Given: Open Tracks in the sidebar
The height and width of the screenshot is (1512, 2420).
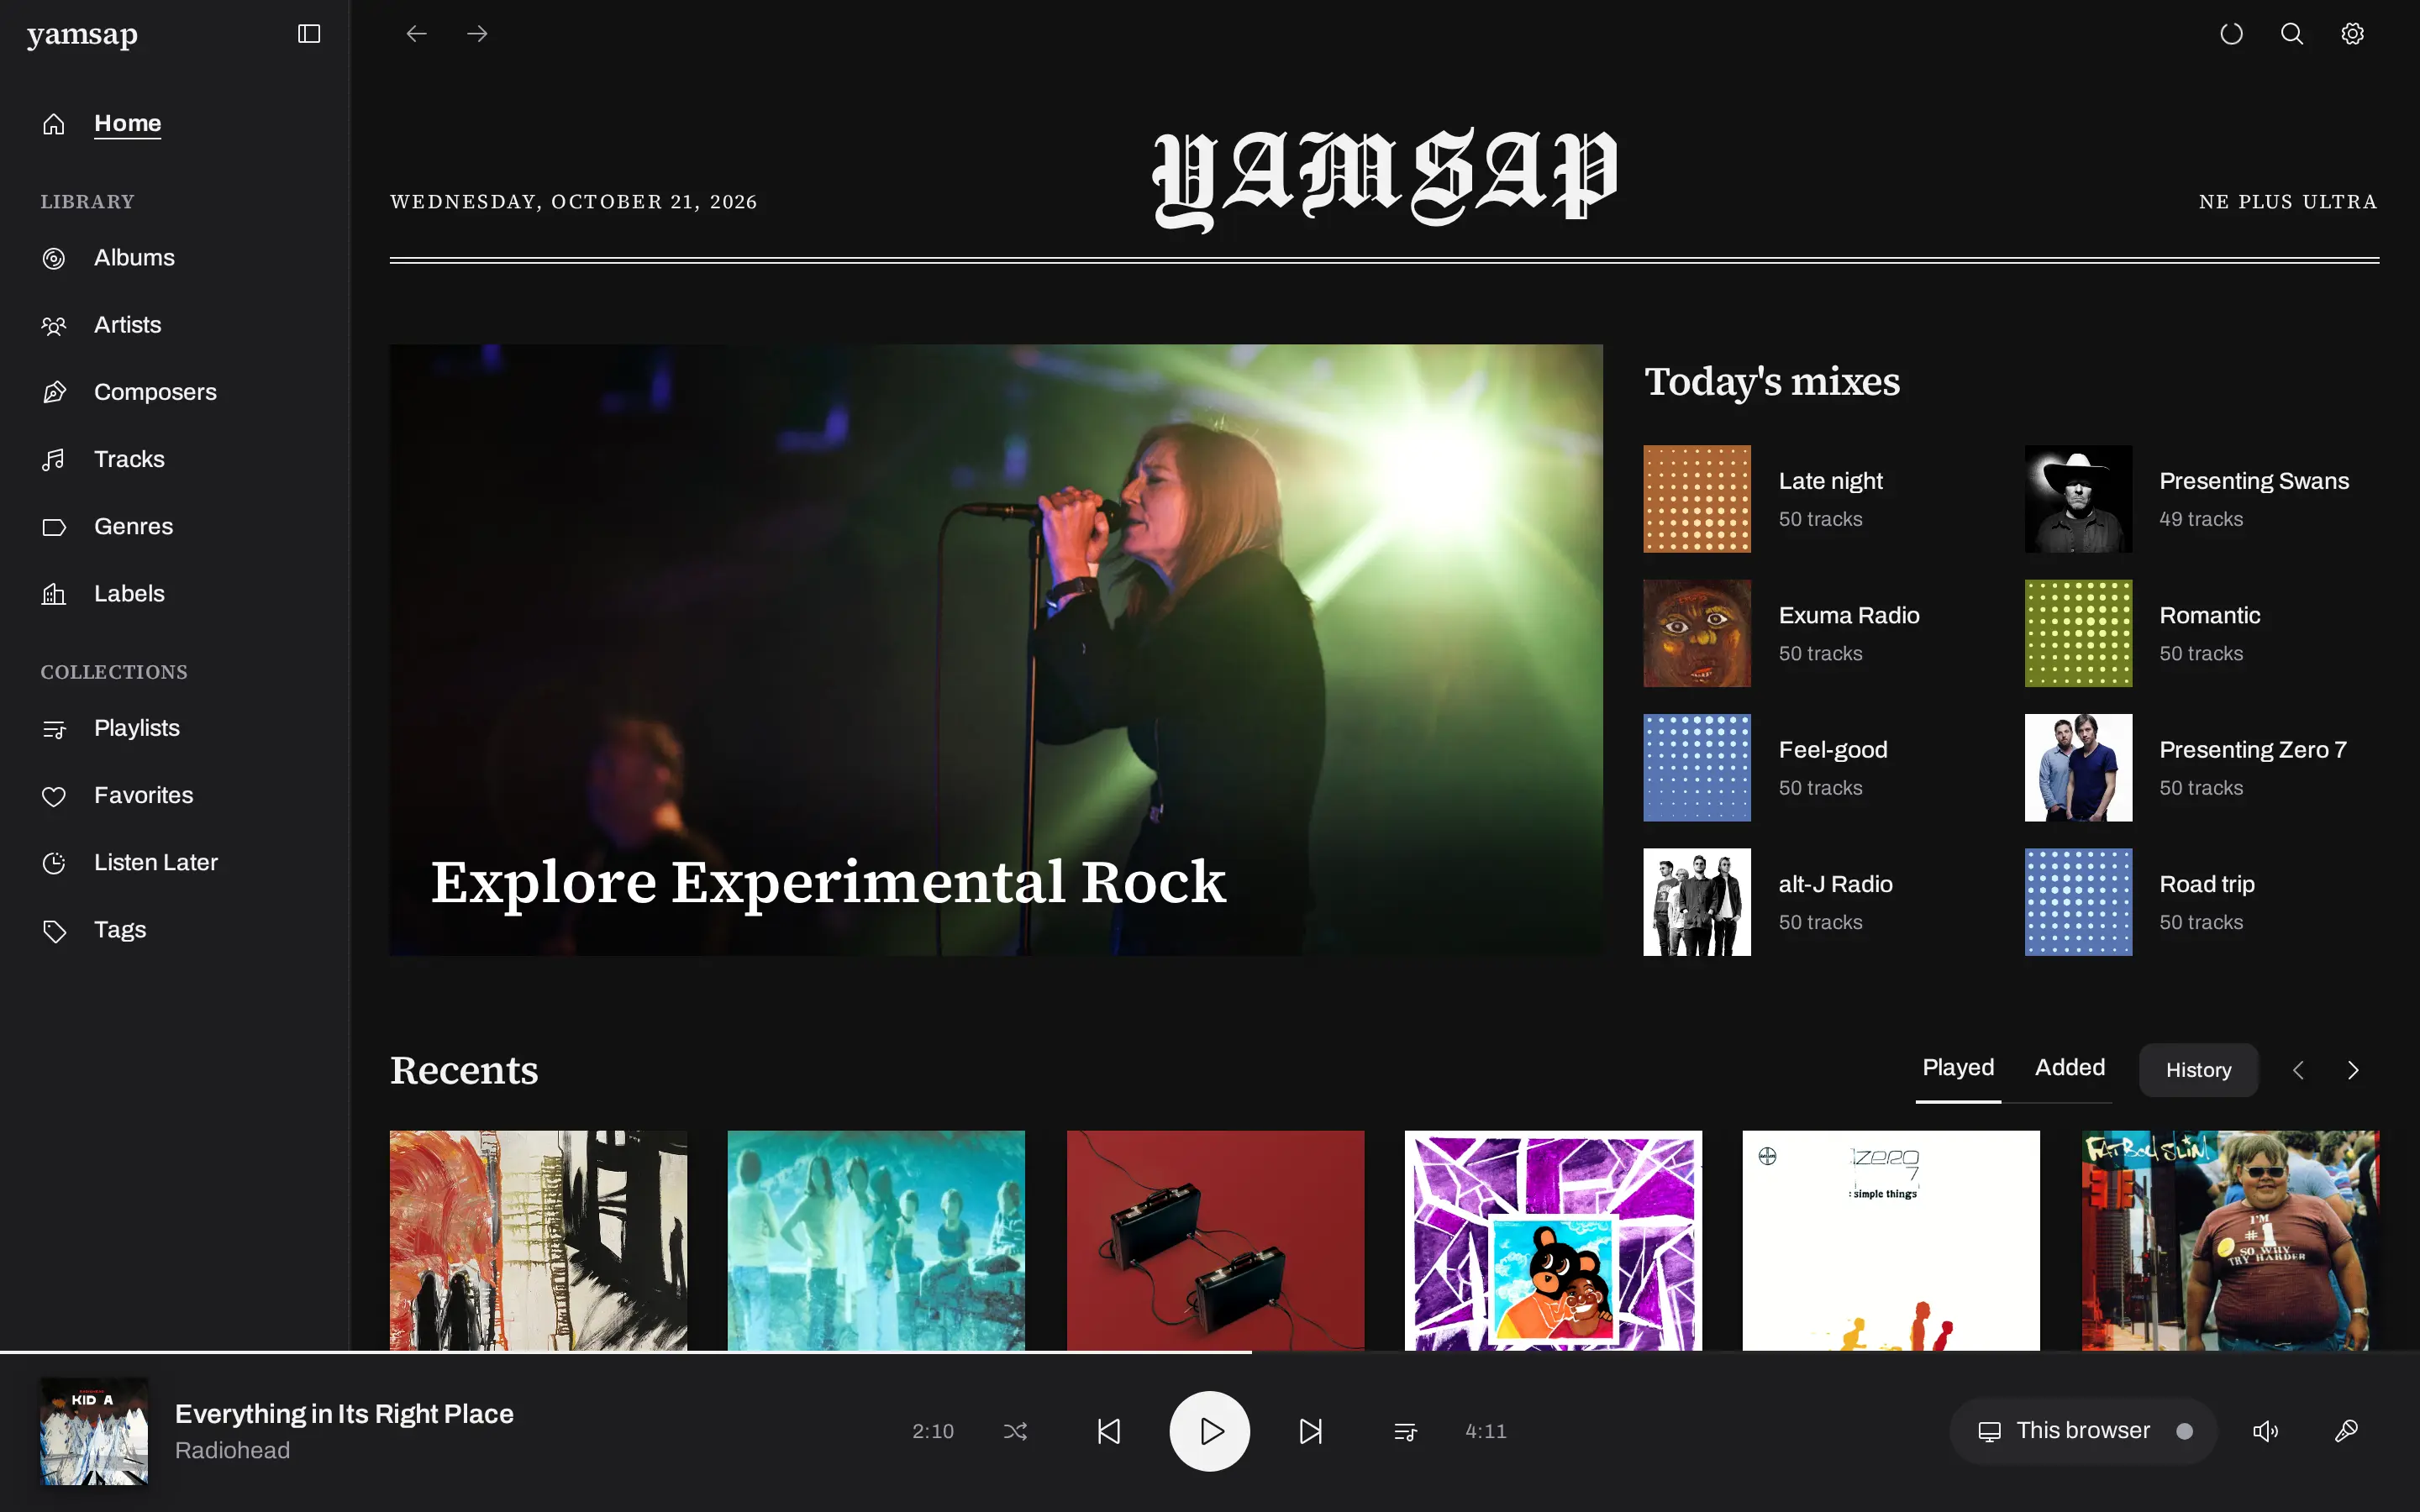Looking at the screenshot, I should pos(129,459).
